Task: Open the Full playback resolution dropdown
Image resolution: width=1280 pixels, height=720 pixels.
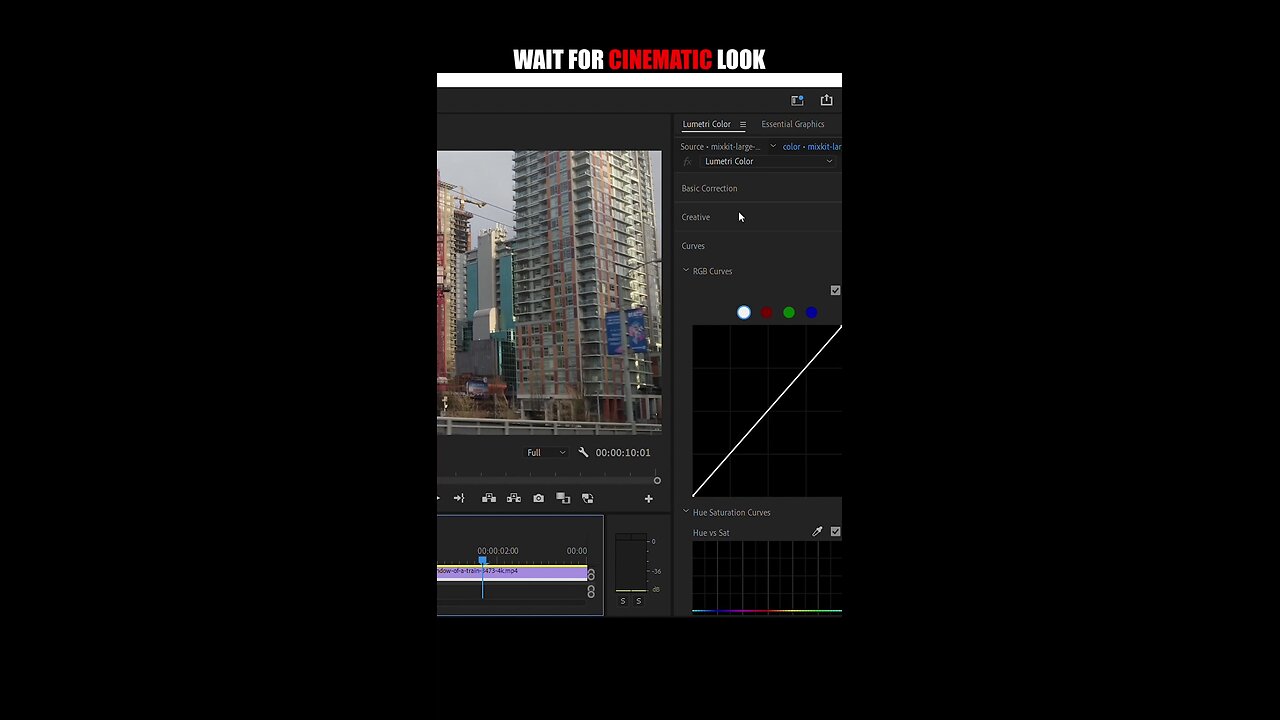Action: coord(546,452)
